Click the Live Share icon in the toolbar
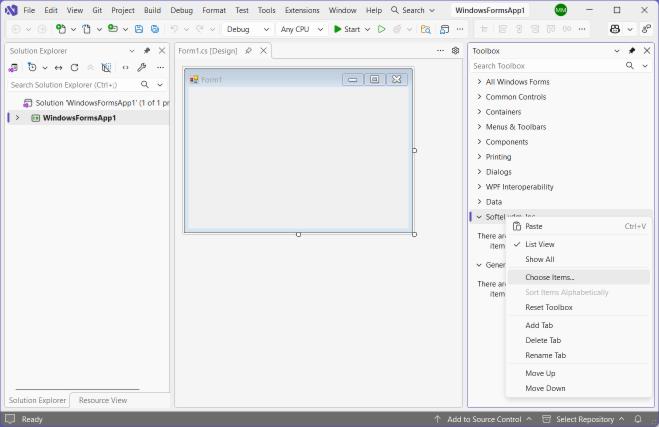659x427 pixels. (646, 29)
